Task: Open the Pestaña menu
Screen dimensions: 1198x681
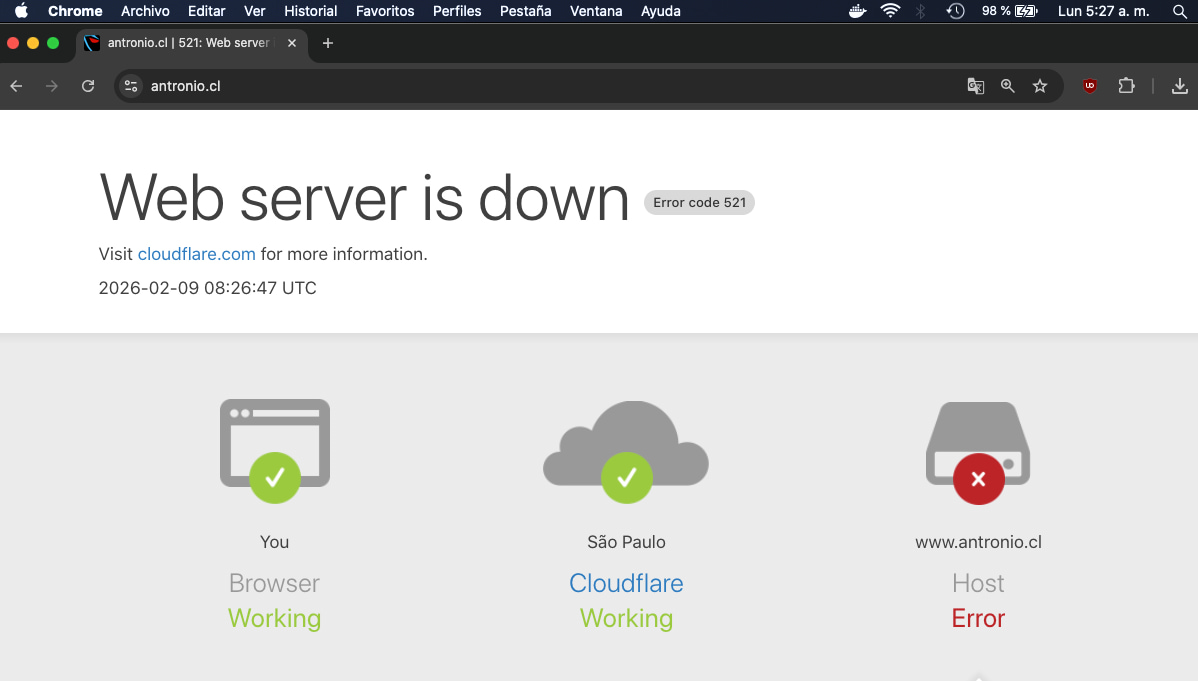Action: point(526,11)
